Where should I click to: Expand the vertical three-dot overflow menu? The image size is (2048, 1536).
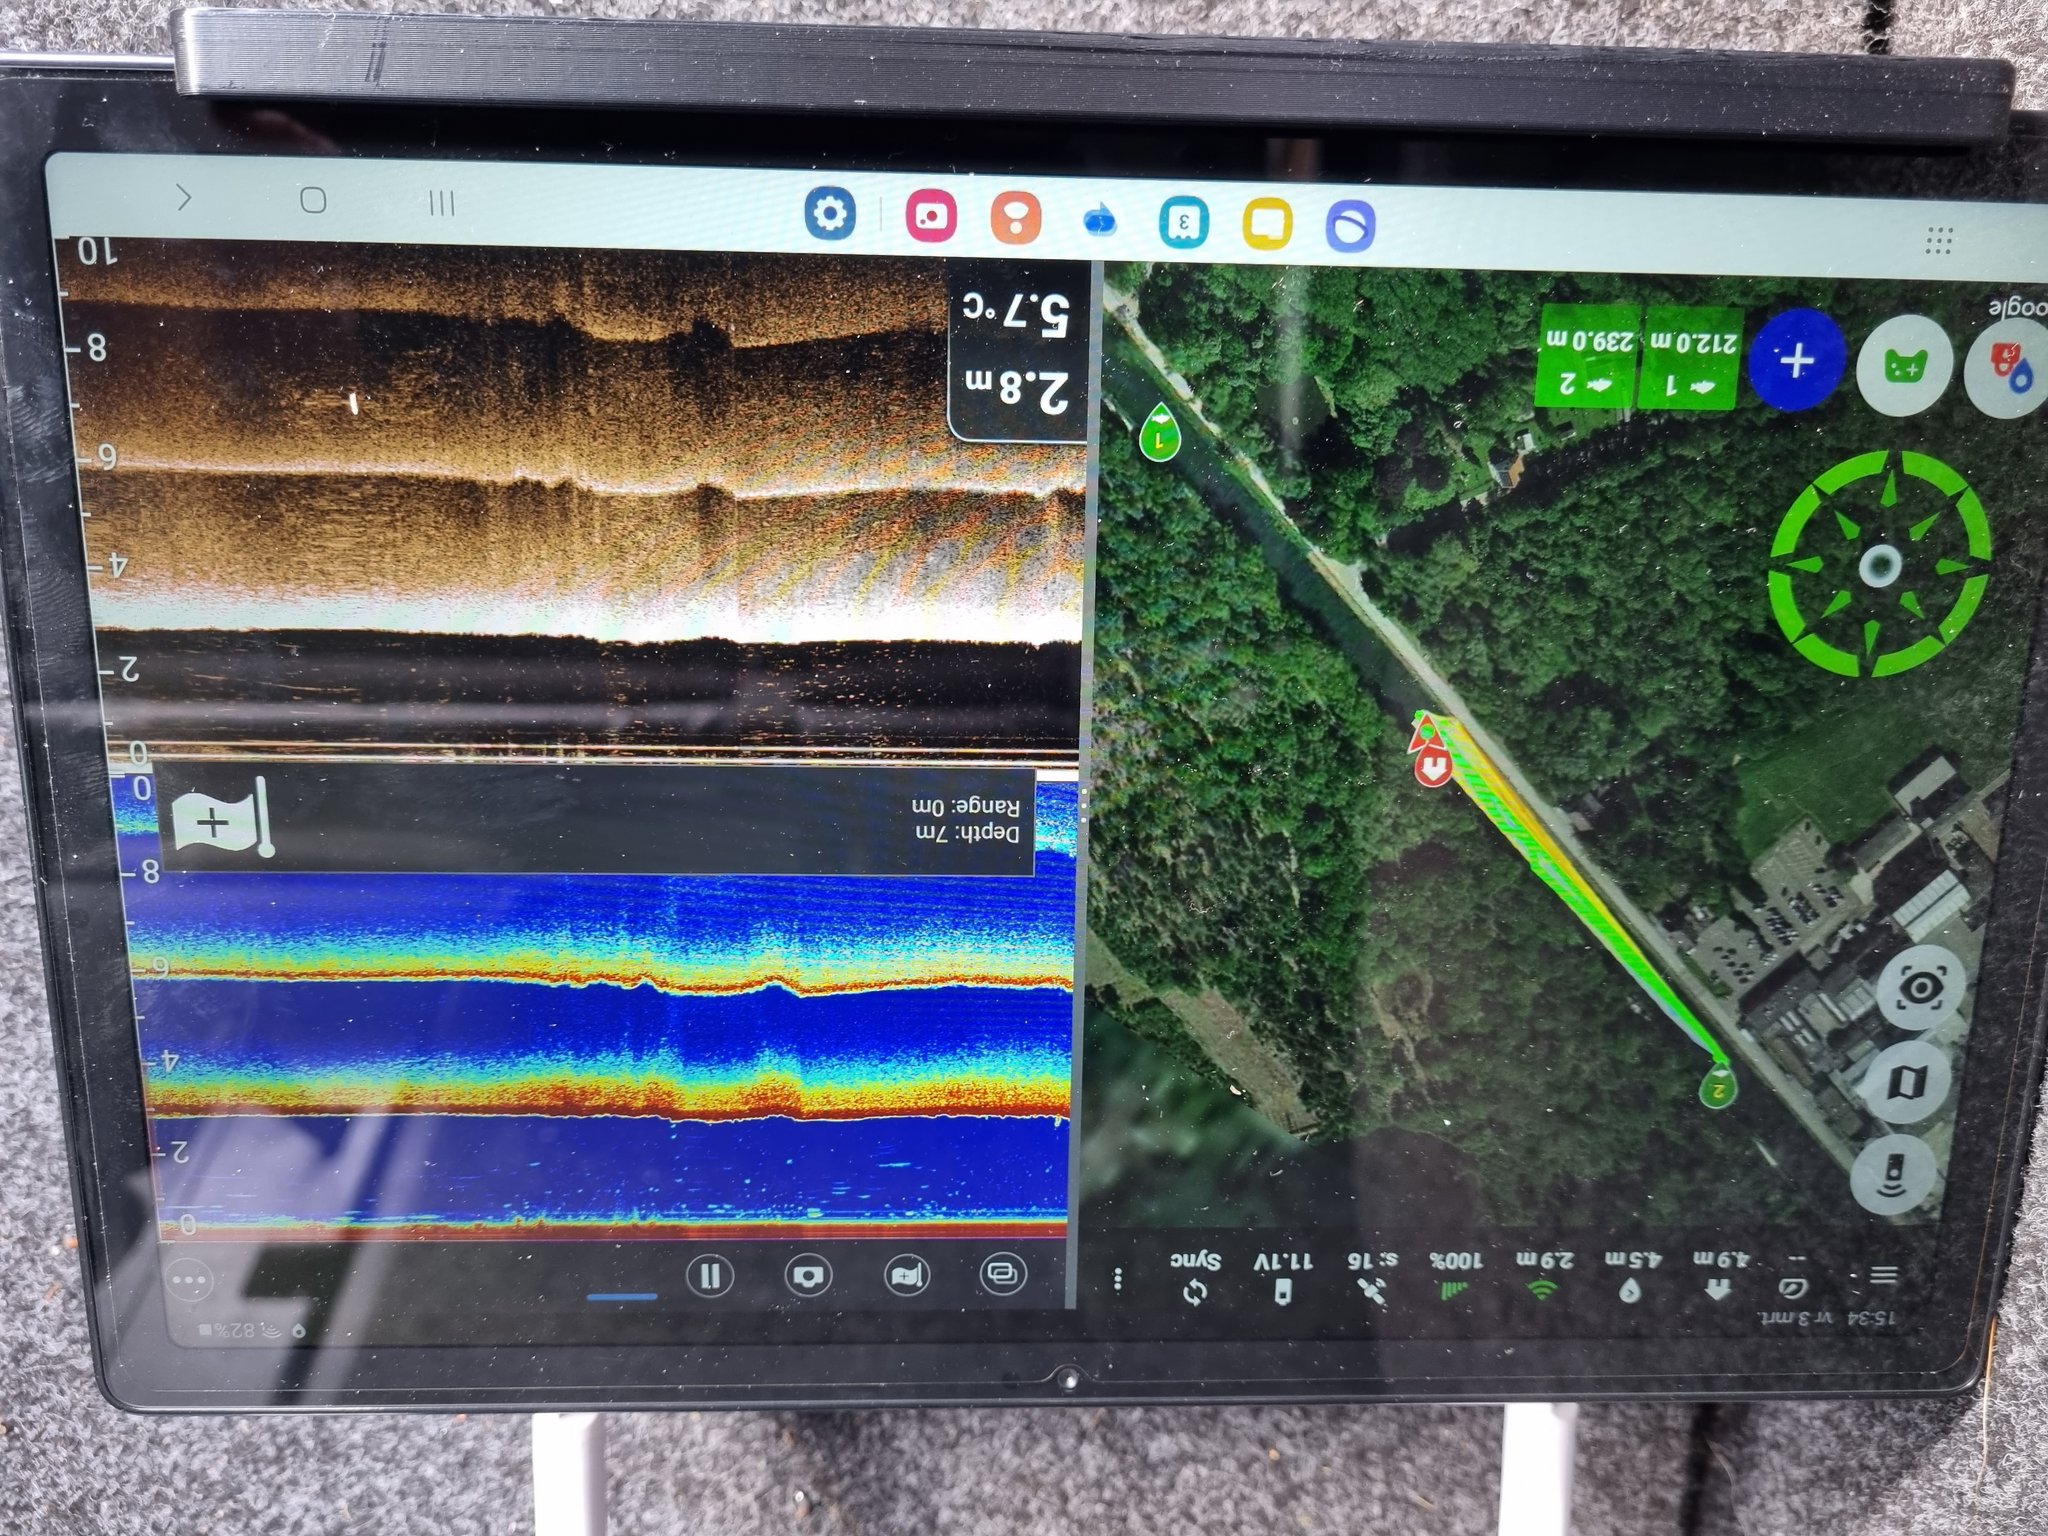(1118, 1279)
